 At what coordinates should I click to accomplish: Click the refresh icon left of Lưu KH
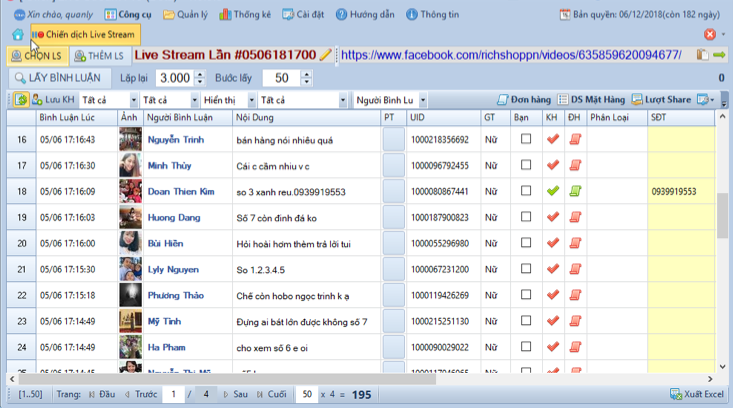(x=20, y=100)
